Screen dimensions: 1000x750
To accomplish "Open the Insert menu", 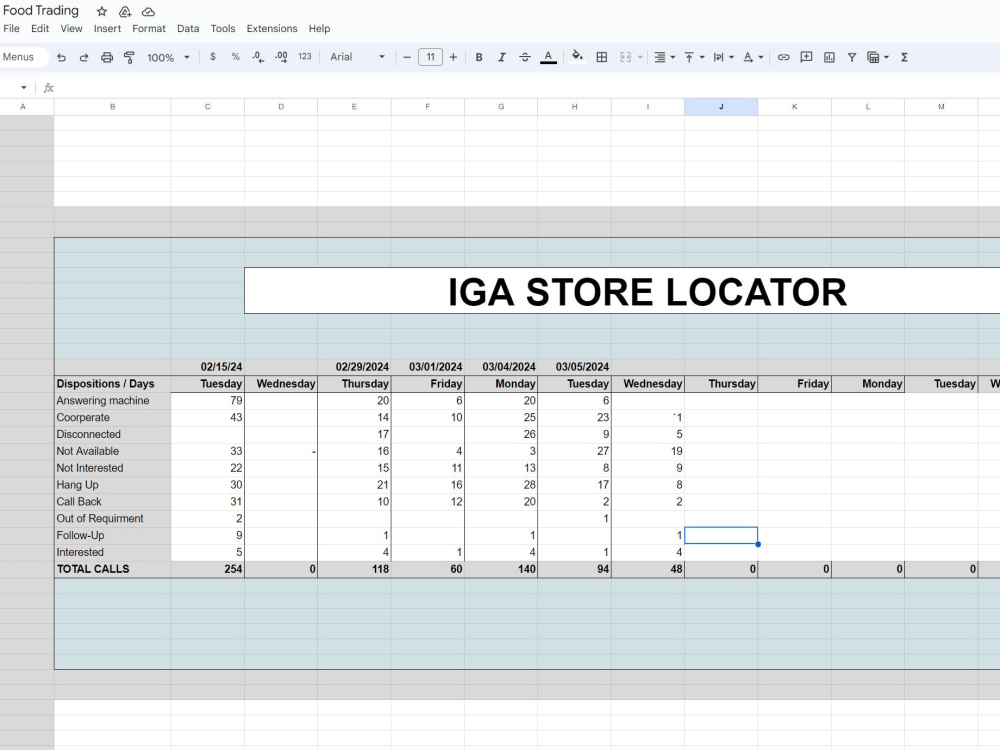I will [107, 29].
